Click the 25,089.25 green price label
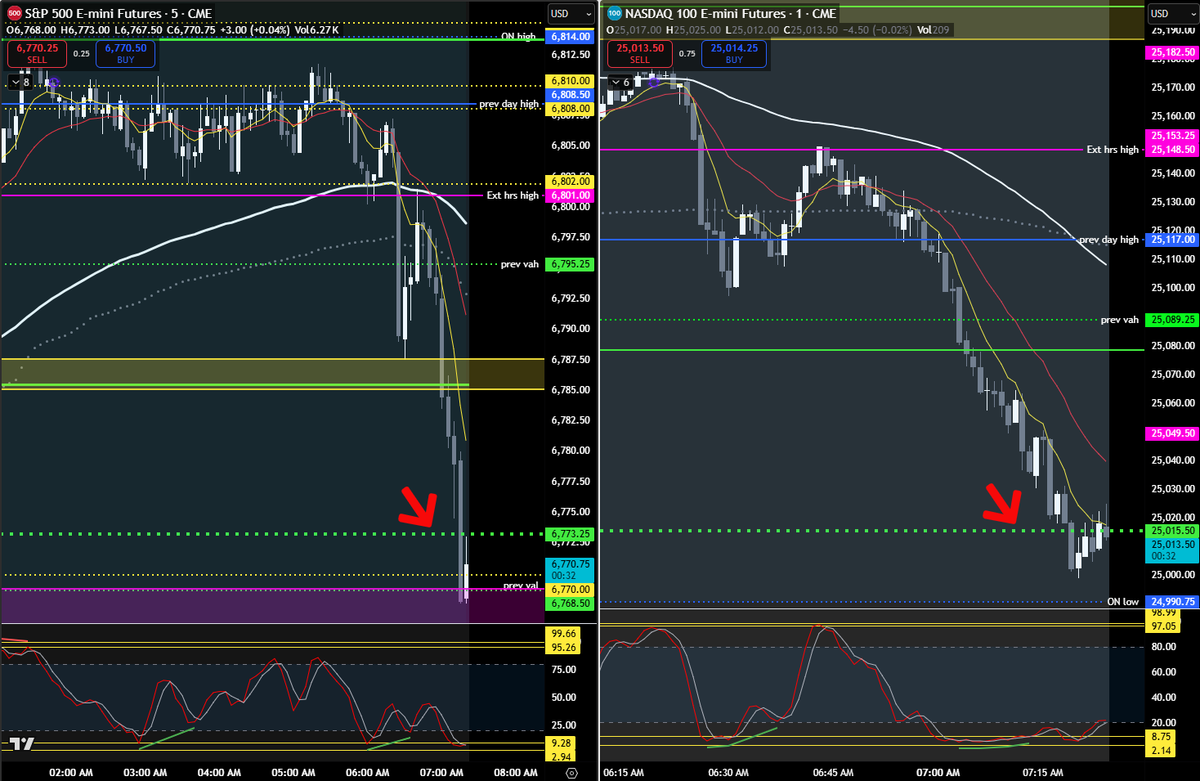The height and width of the screenshot is (781, 1200). click(1171, 320)
